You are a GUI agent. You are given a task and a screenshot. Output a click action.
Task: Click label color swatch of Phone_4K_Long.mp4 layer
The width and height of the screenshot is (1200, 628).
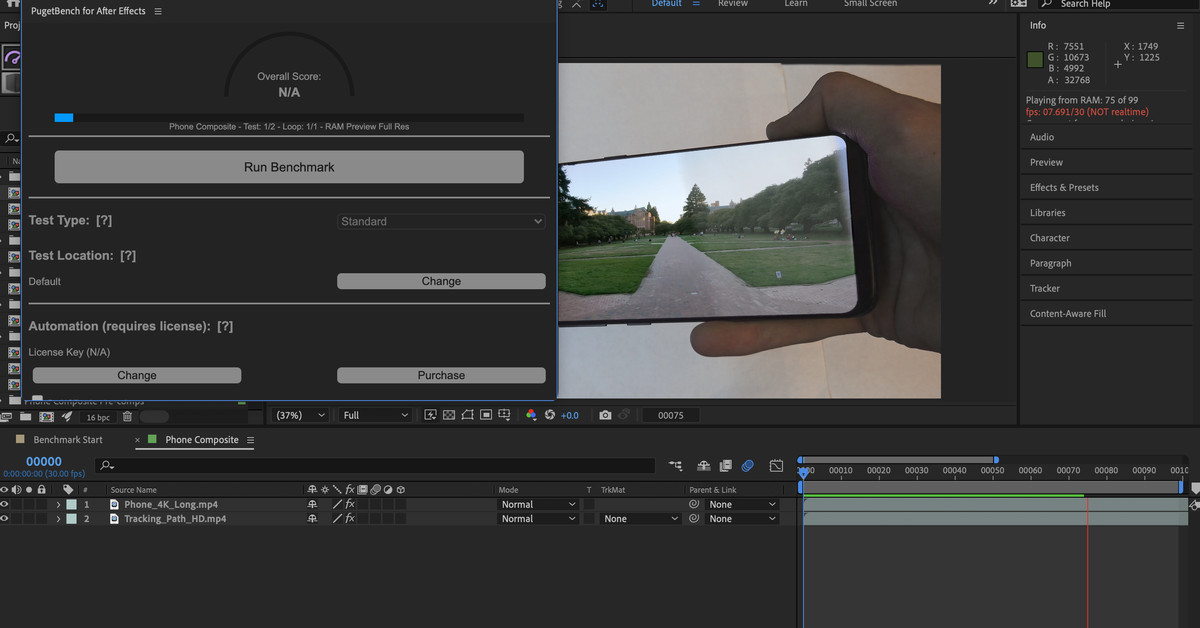pos(71,505)
